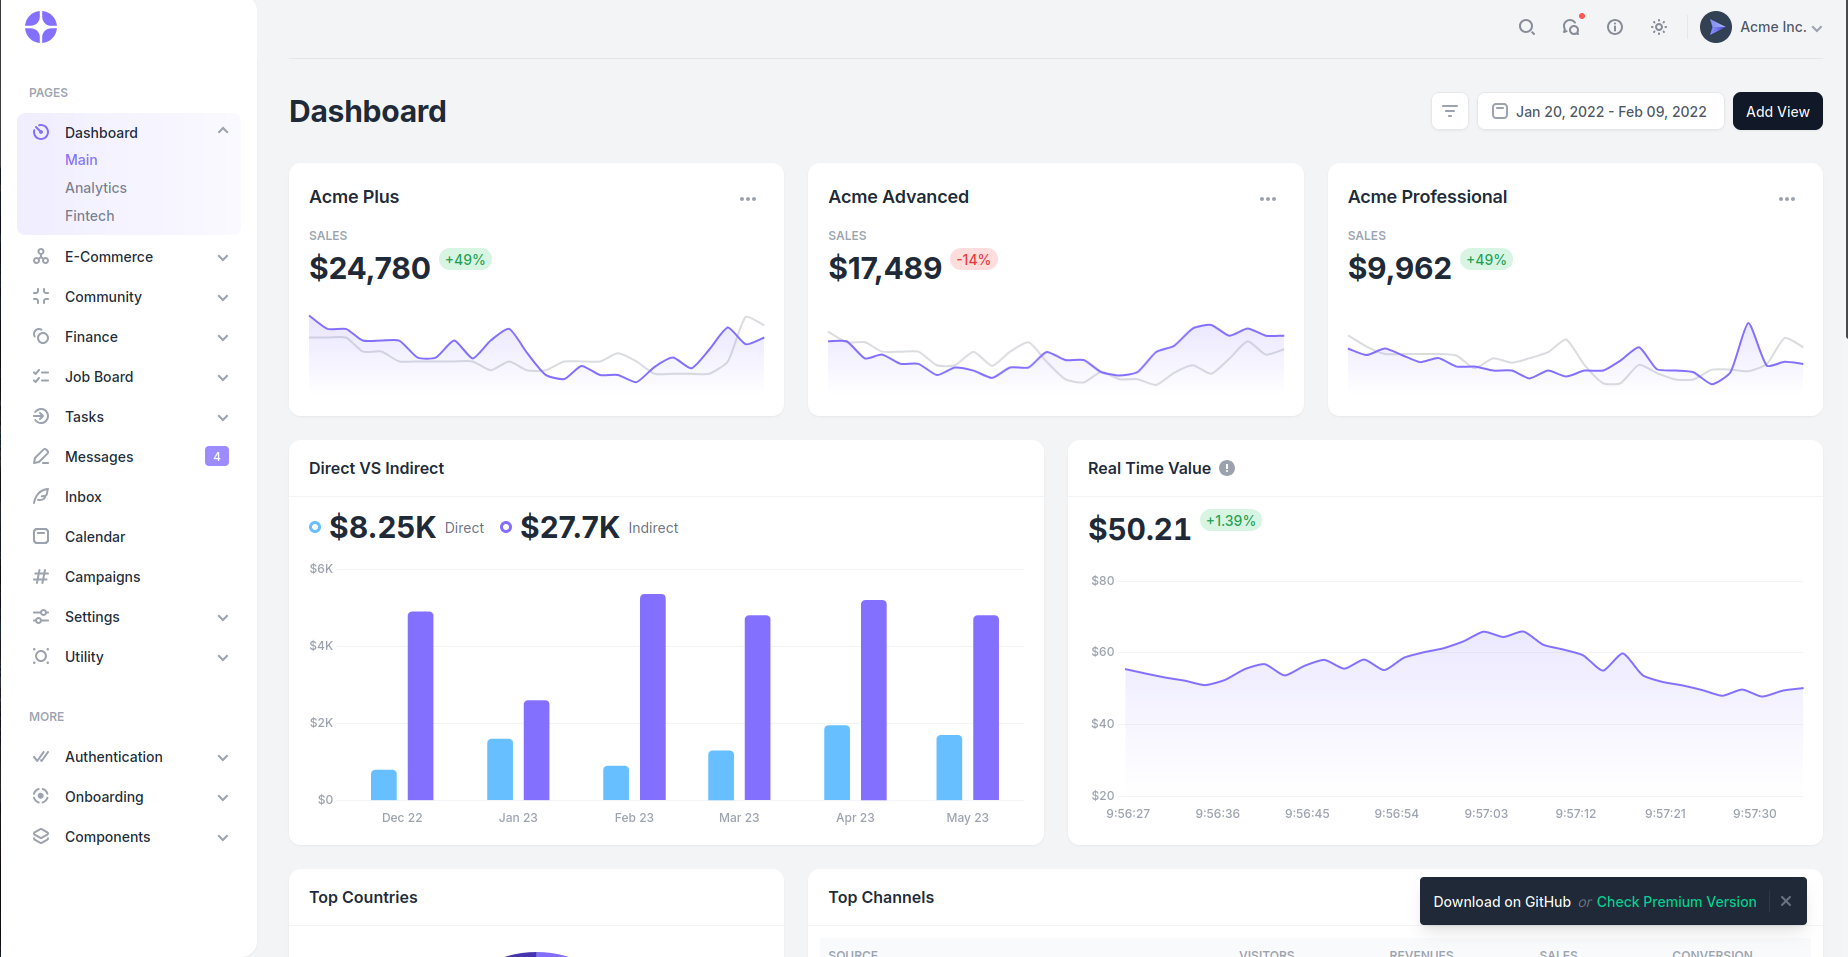Toggle light/dark theme sun icon

tap(1659, 27)
